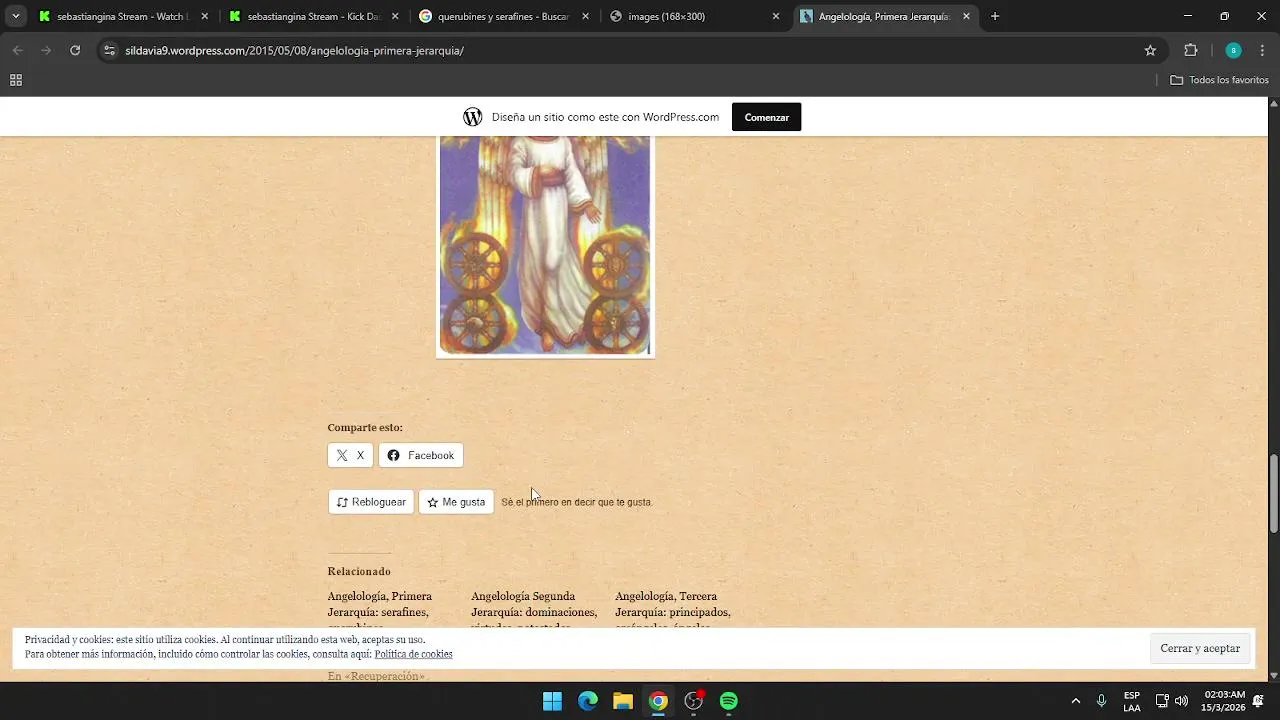The width and height of the screenshot is (1280, 720).
Task: Go forward to next page
Action: (46, 50)
